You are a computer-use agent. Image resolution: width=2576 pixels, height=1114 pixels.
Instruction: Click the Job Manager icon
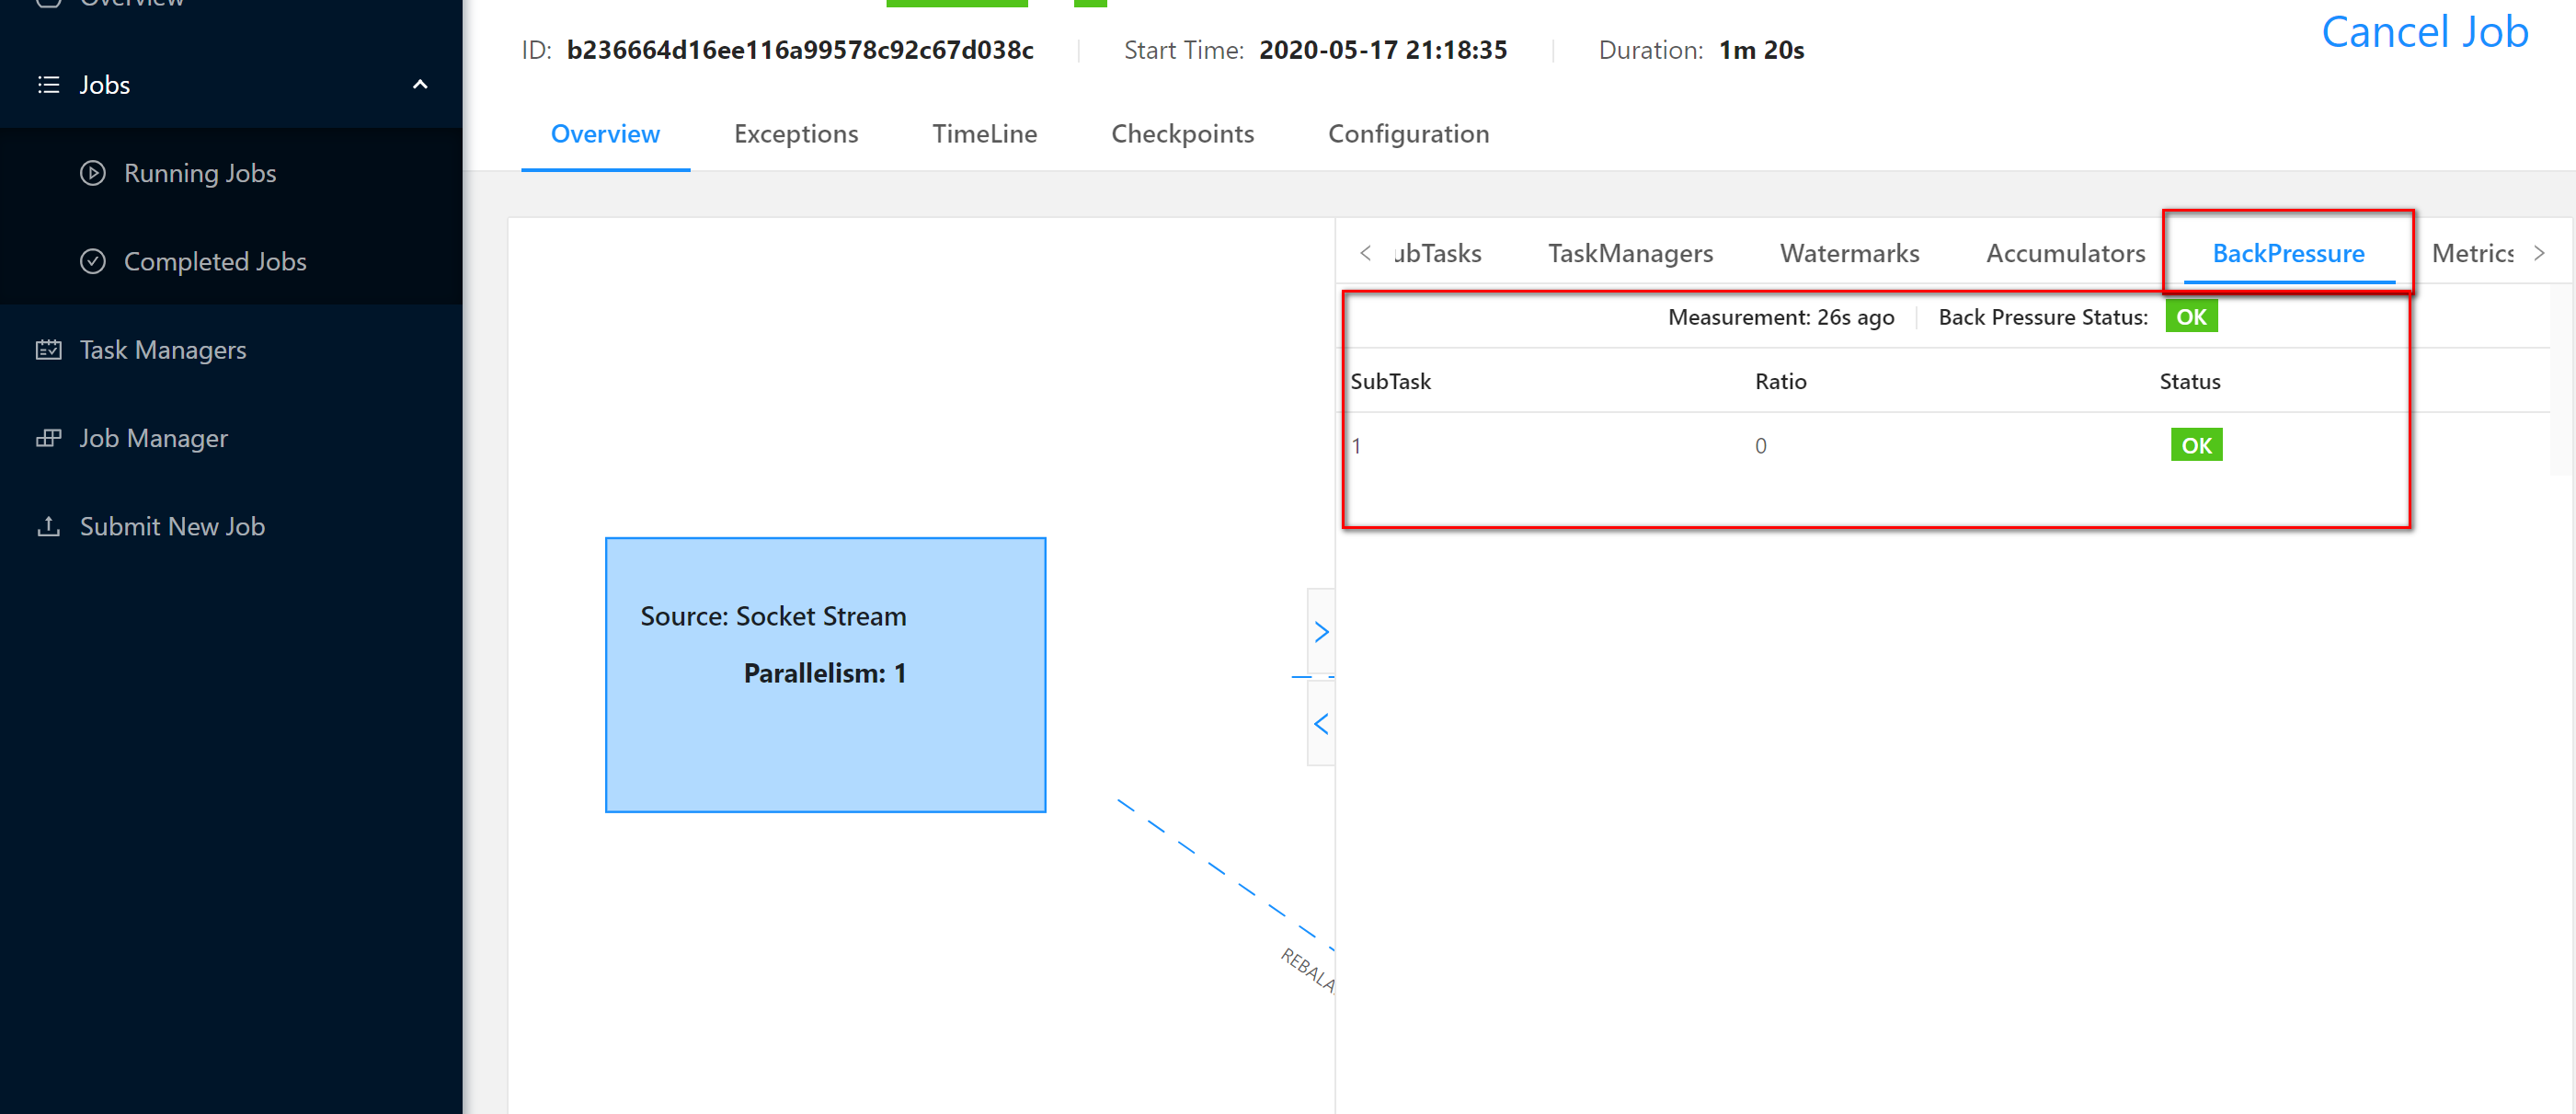pyautogui.click(x=48, y=438)
